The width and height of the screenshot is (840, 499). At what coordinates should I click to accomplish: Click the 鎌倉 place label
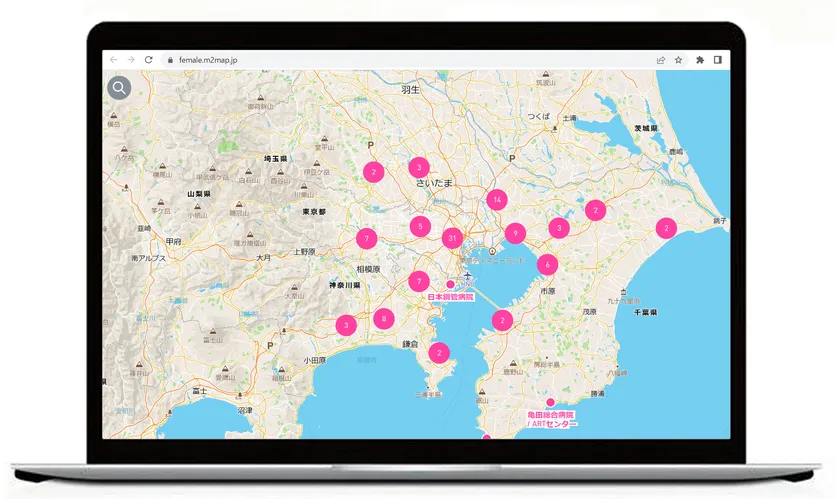tap(410, 344)
